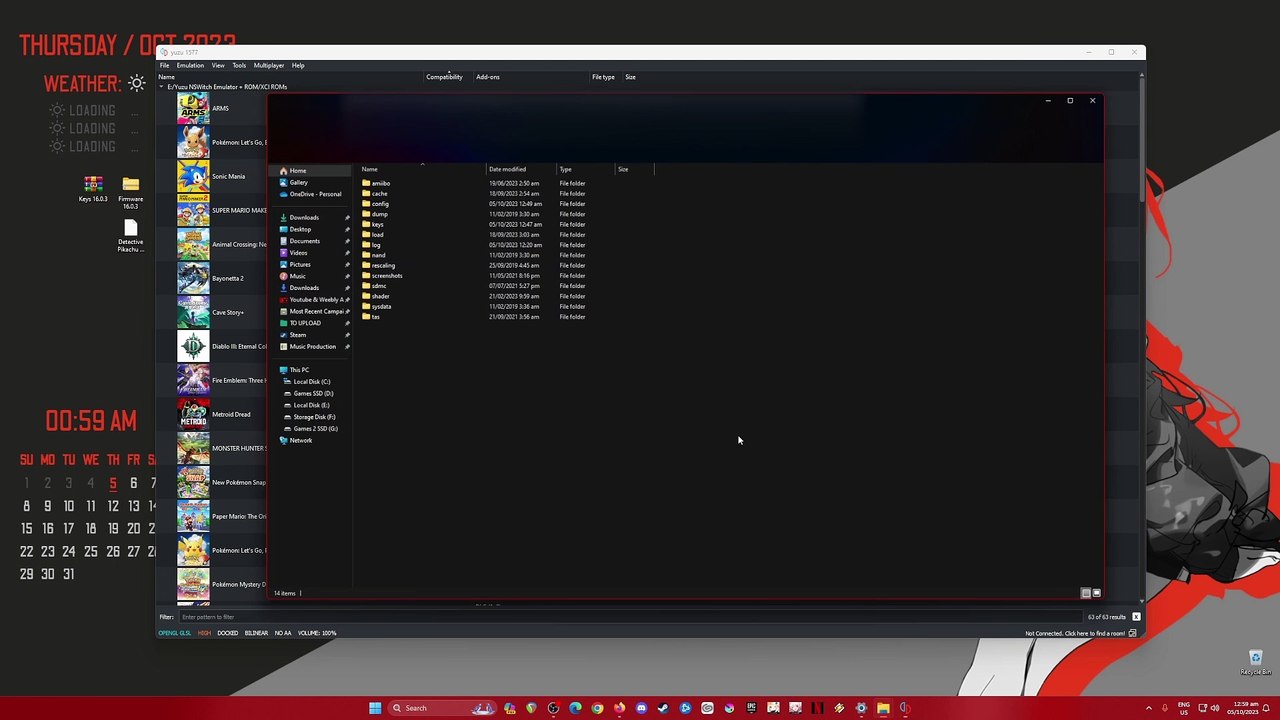Toggle DOCKED mode in yuzu status bar
This screenshot has width=1280, height=720.
tap(227, 633)
